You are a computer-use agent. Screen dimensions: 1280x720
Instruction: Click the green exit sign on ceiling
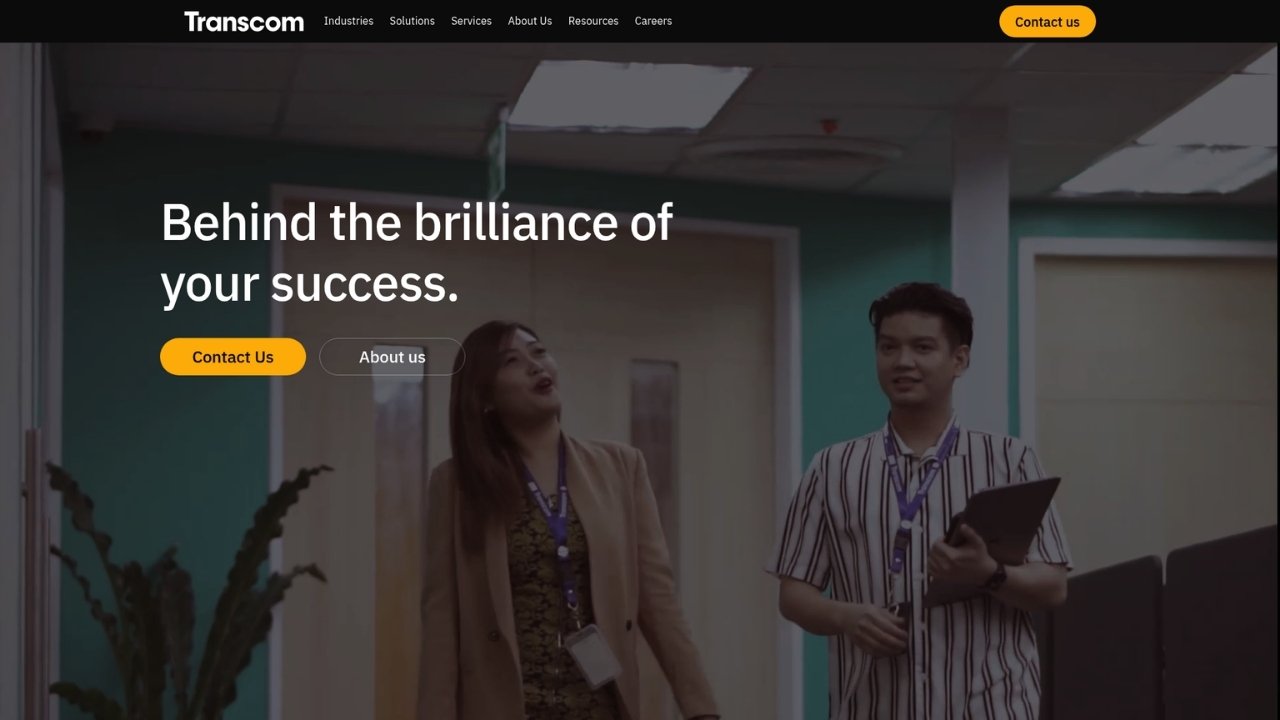[x=496, y=160]
